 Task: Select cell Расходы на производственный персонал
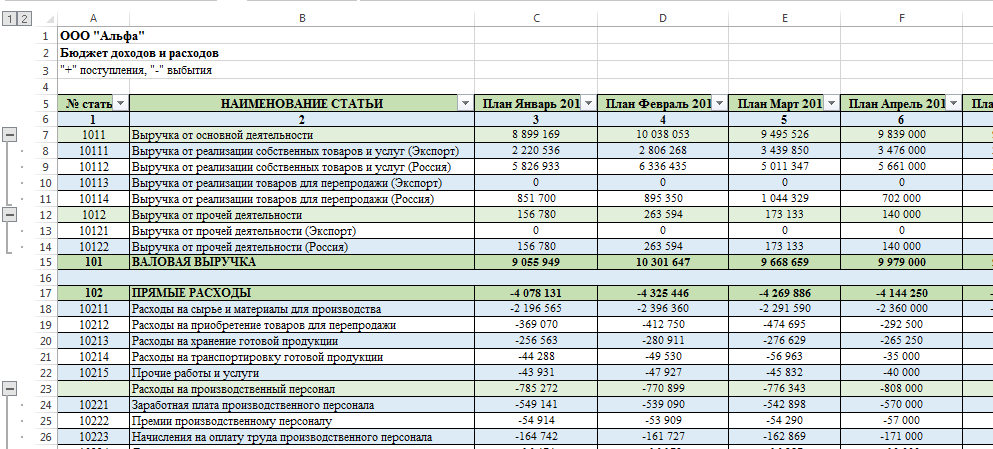(x=302, y=389)
